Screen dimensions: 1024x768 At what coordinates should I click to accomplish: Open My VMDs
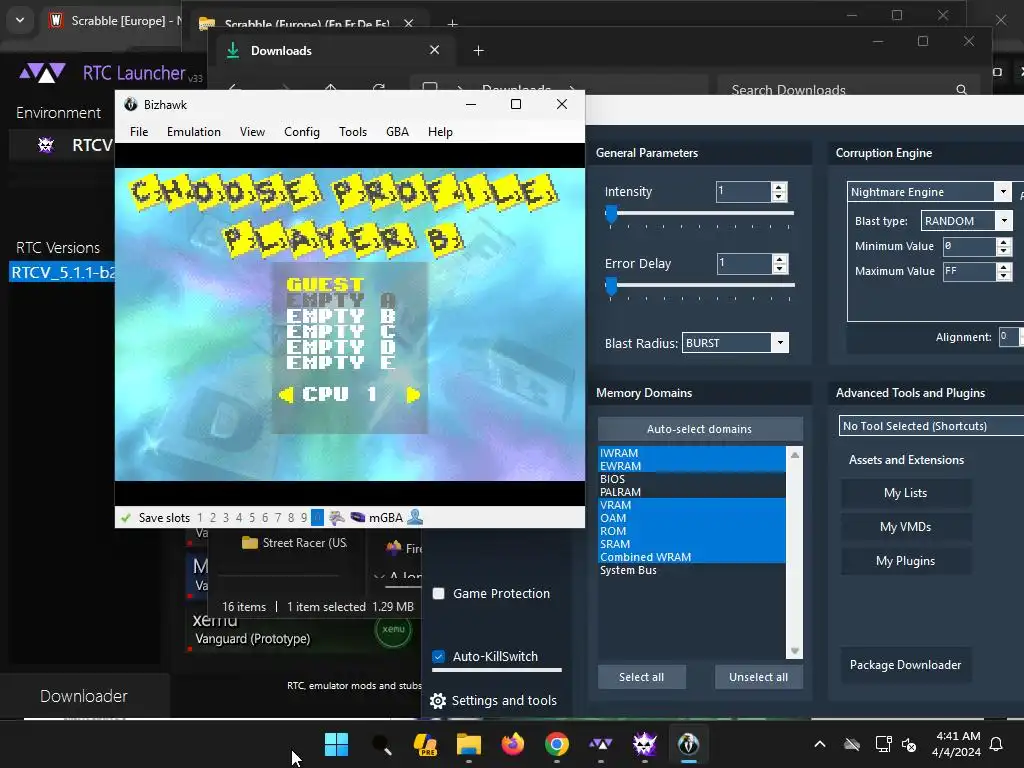coord(905,527)
